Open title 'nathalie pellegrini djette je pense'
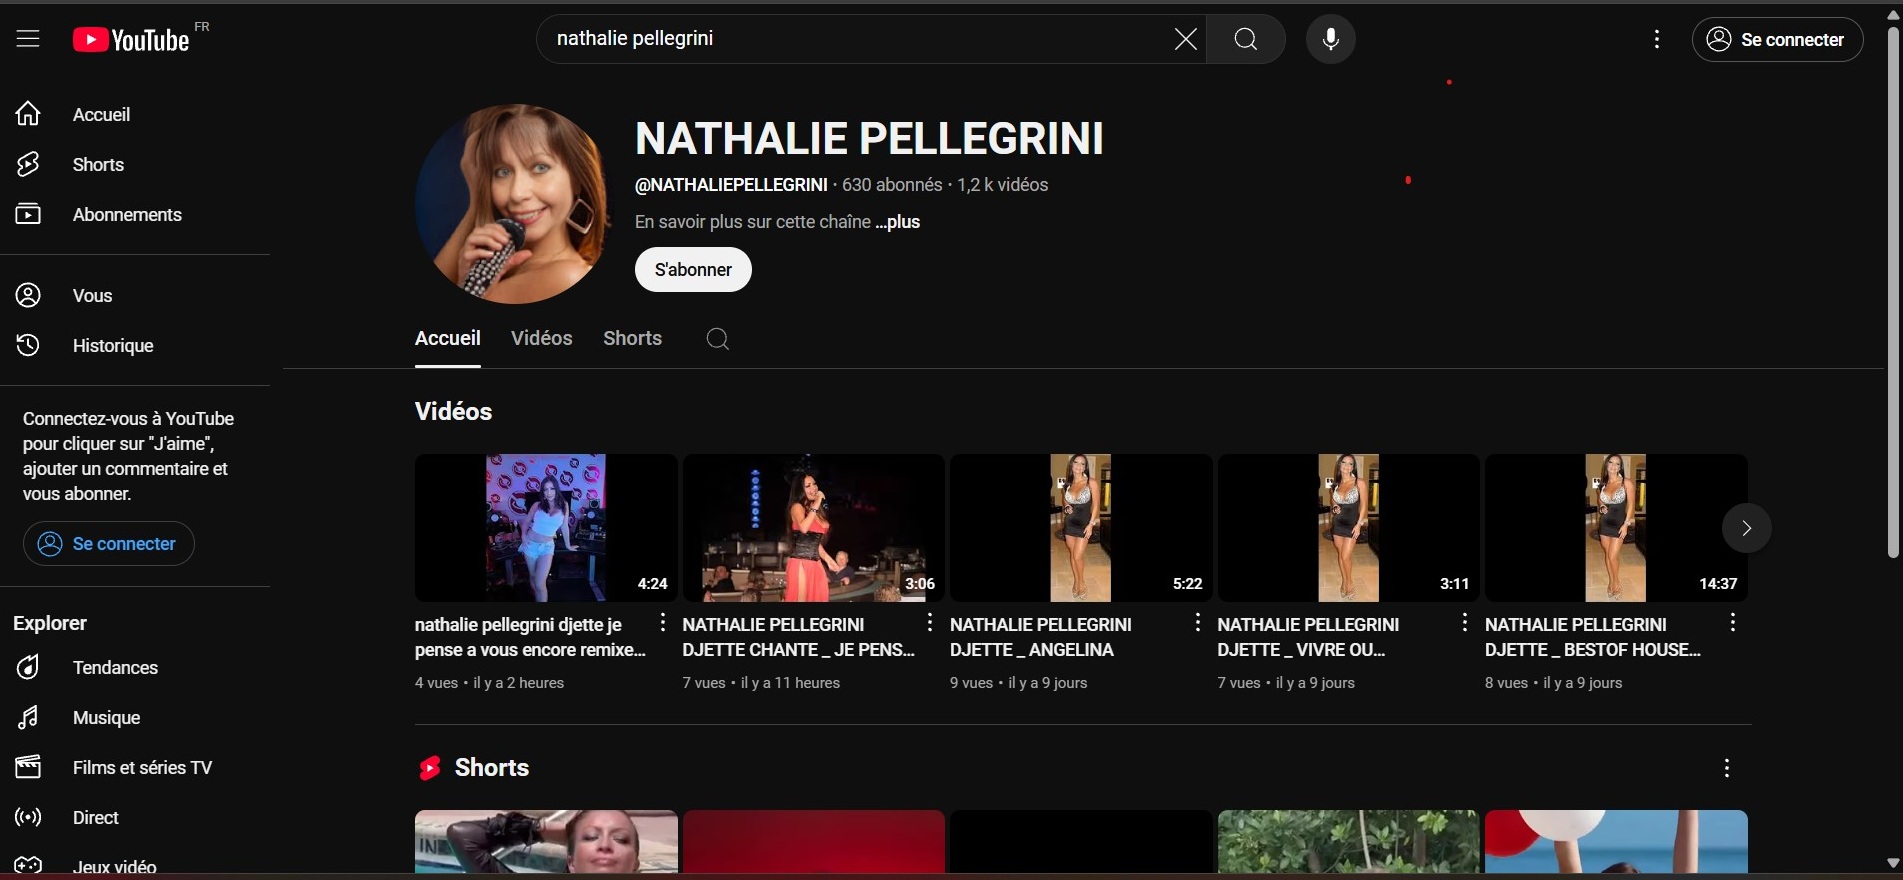 [x=531, y=637]
